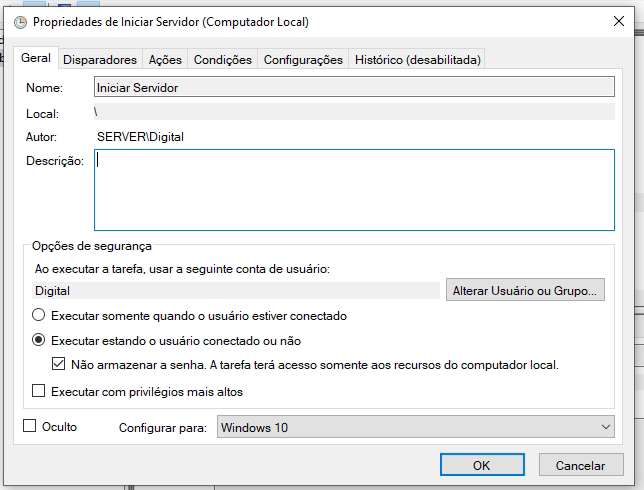
Task: Click the Cancelar button
Action: 580,465
